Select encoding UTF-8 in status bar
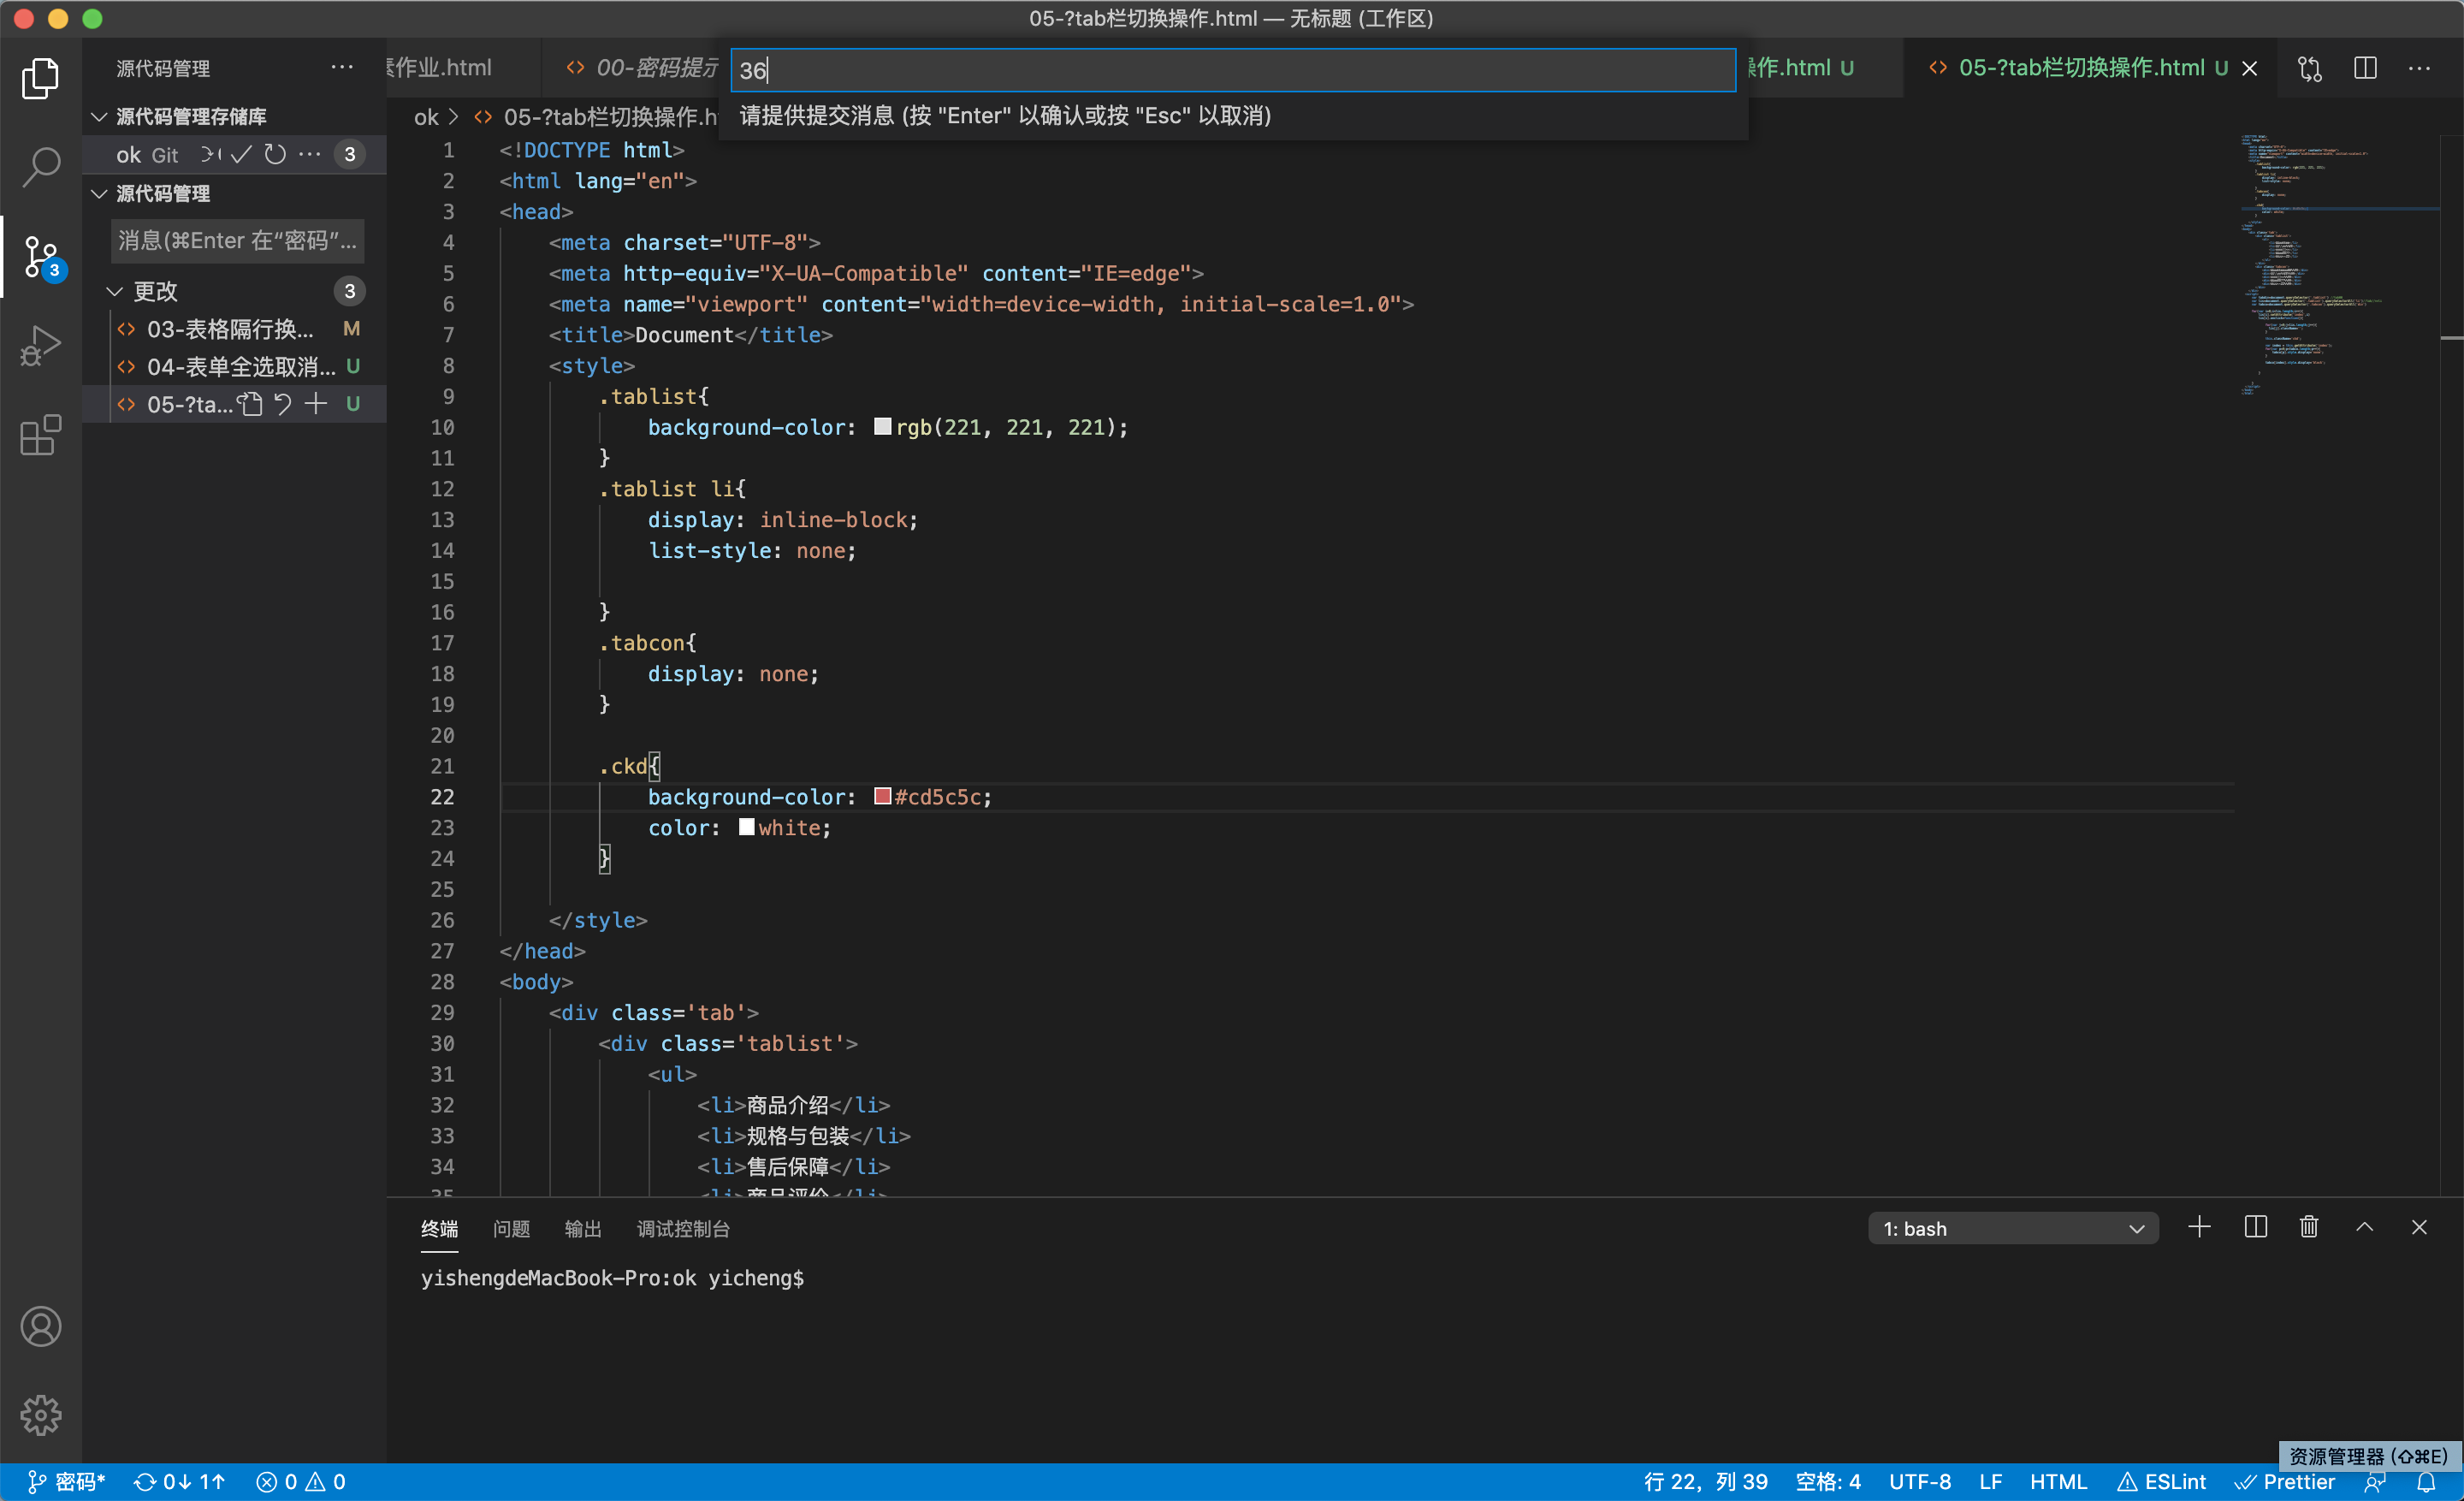Screen dimensions: 2464x1501 1919,1482
